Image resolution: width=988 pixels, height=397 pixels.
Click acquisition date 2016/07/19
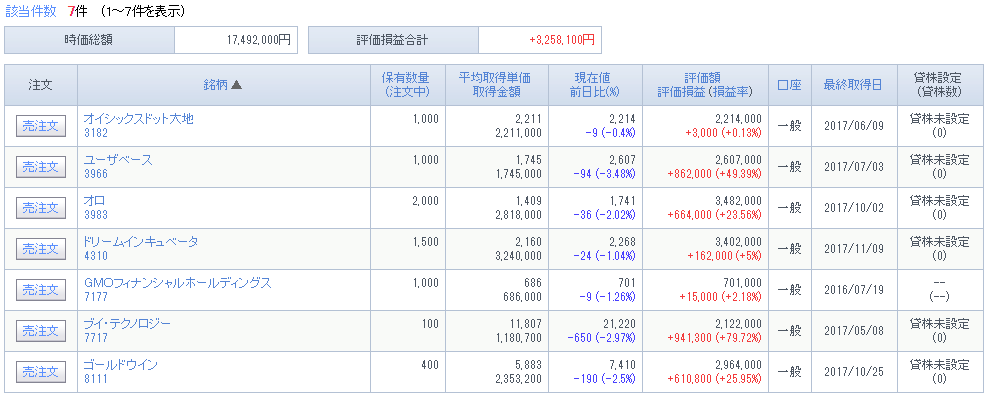coord(854,289)
